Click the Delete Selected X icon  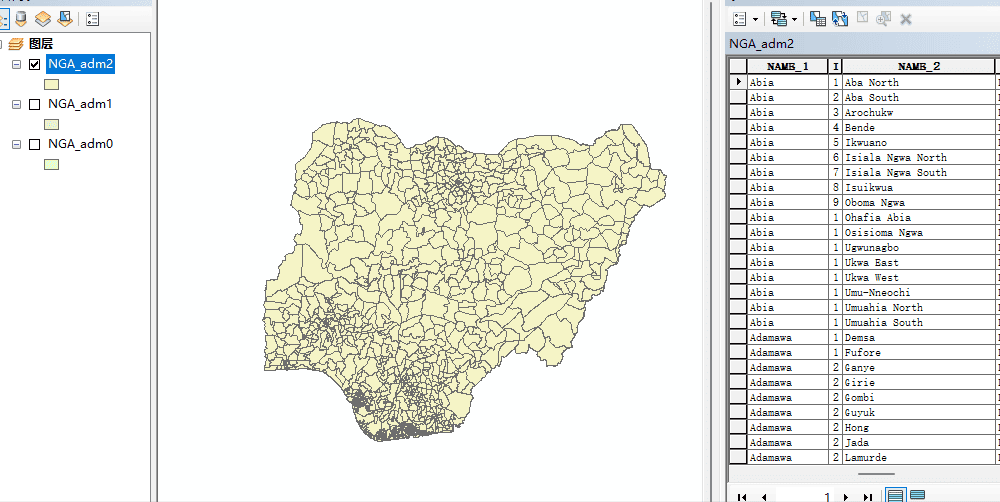(x=905, y=19)
